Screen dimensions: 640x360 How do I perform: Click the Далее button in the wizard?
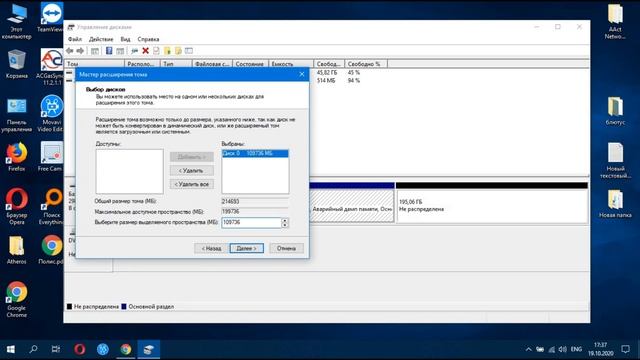[247, 248]
